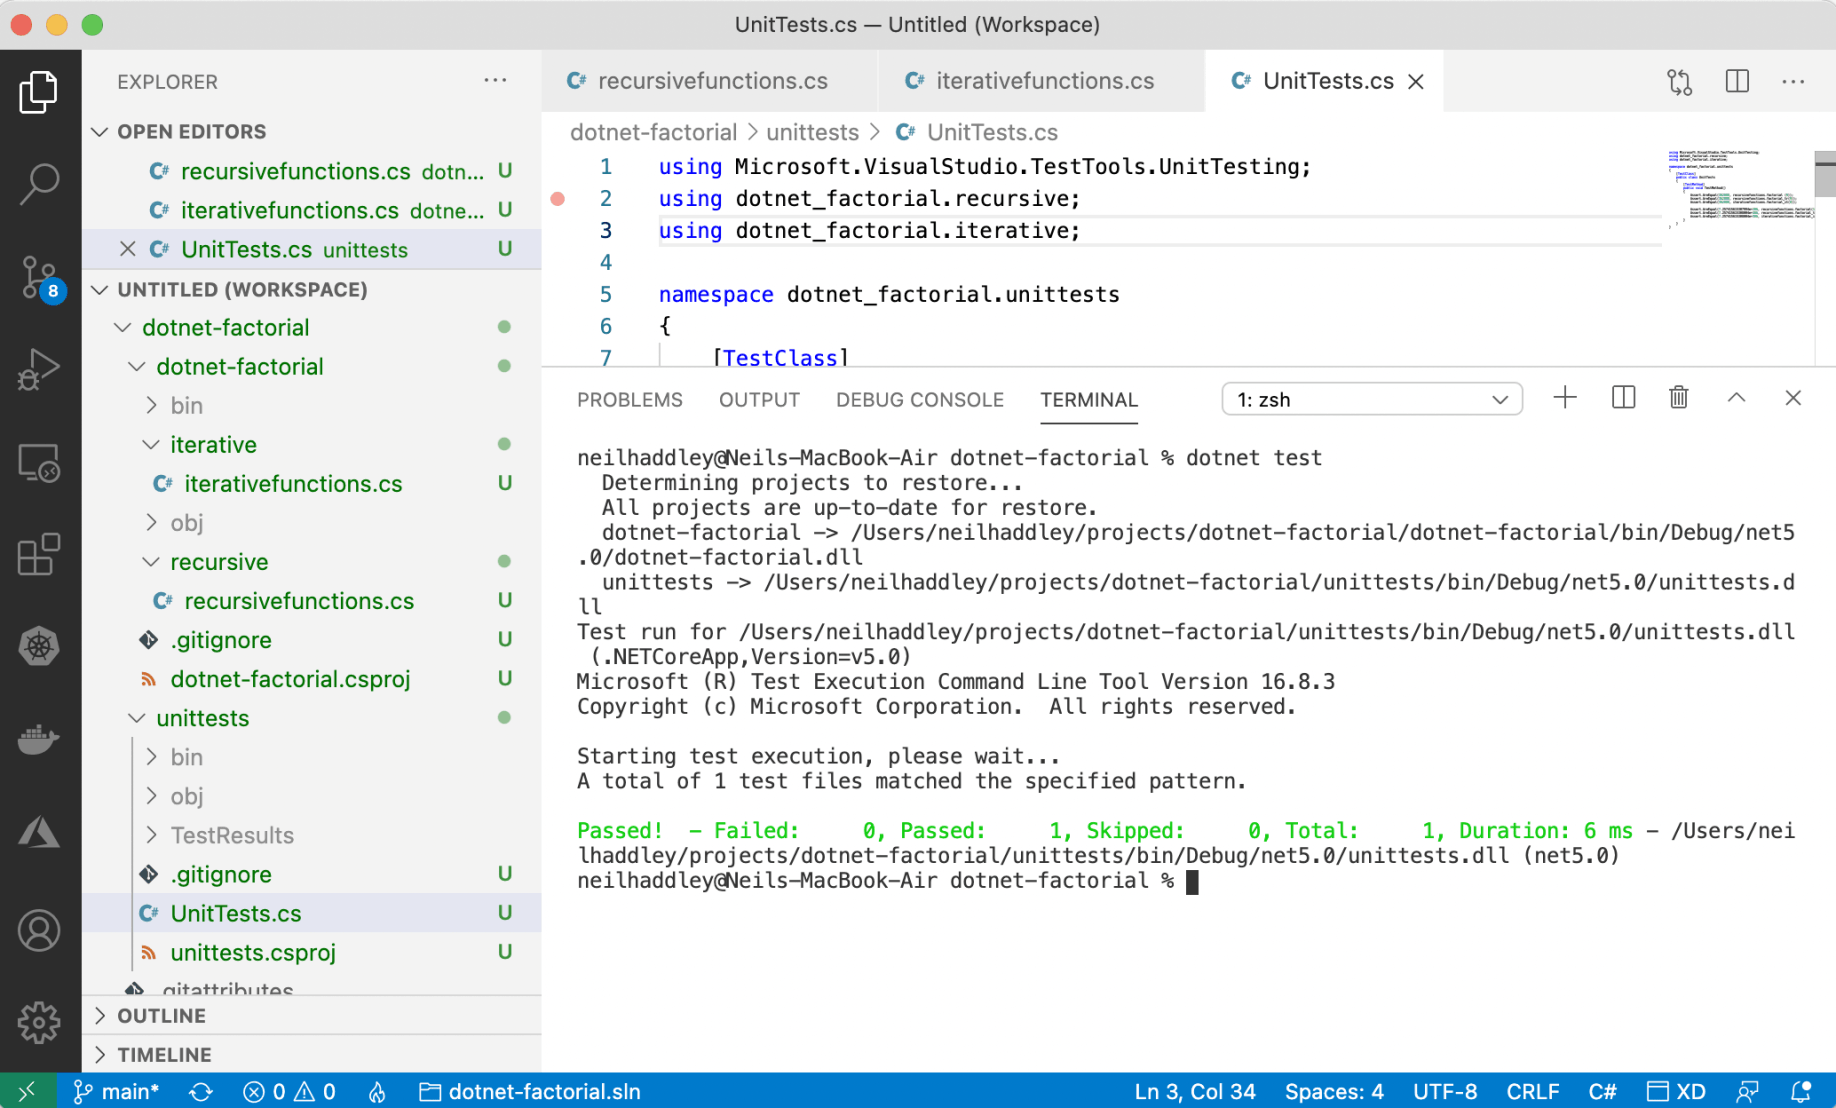Expand the TestResults folder
Screen dimensions: 1836x1108
coord(231,835)
